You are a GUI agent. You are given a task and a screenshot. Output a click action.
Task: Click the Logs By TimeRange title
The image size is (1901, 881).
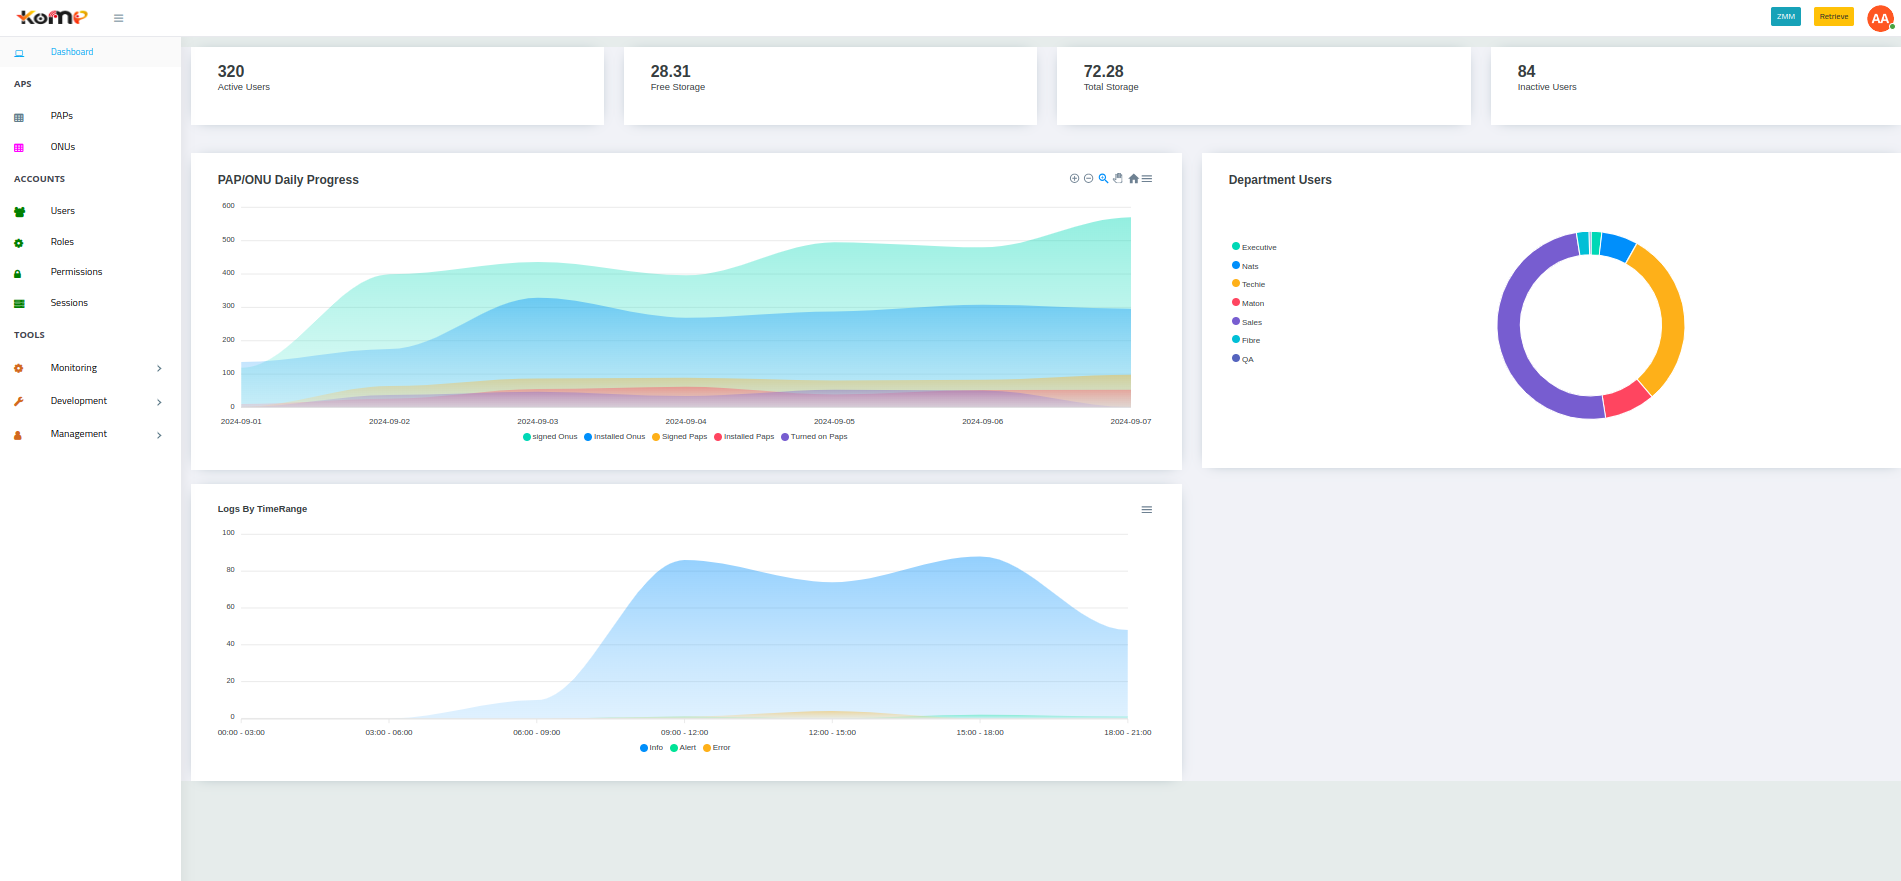[x=262, y=509]
